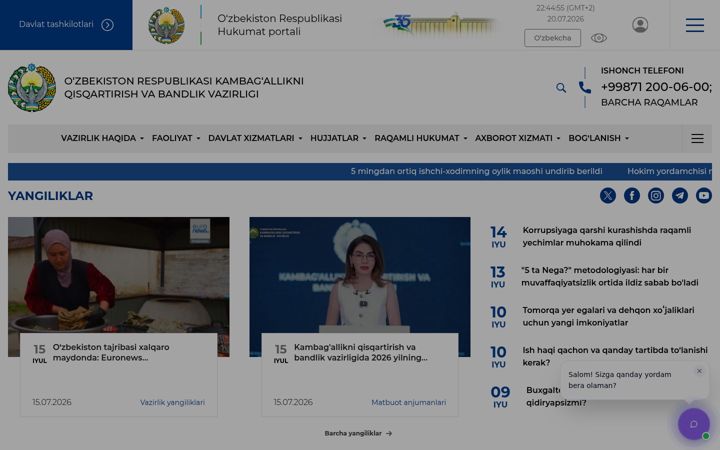The height and width of the screenshot is (450, 720).
Task: Open the BARCHA RAQAMLAR link
Action: (x=649, y=102)
